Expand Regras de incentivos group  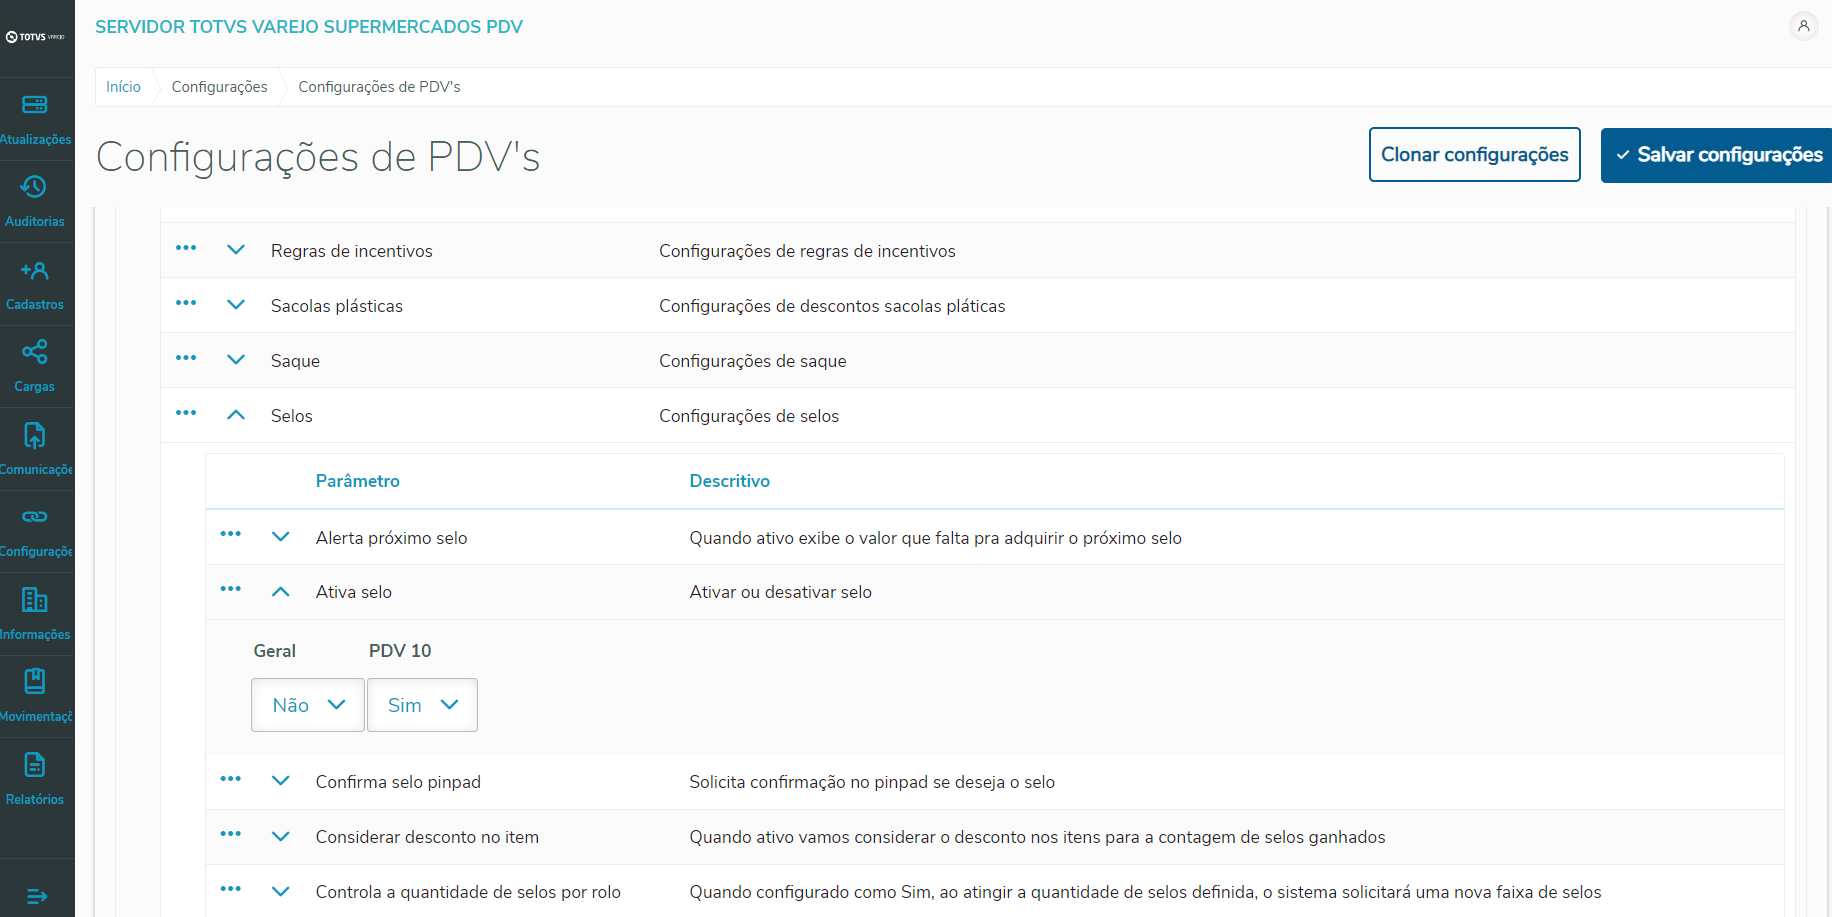click(x=236, y=250)
